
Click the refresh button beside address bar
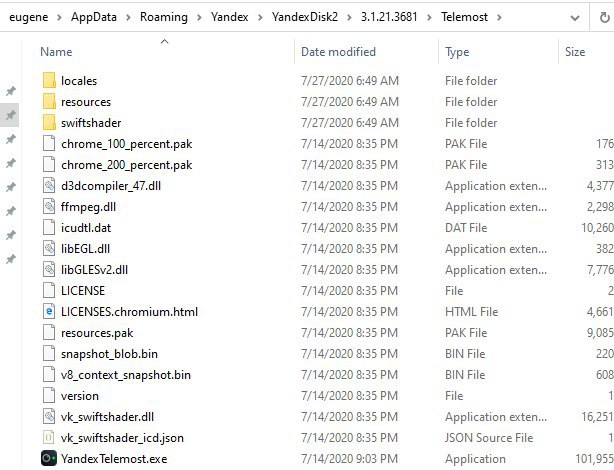click(604, 17)
